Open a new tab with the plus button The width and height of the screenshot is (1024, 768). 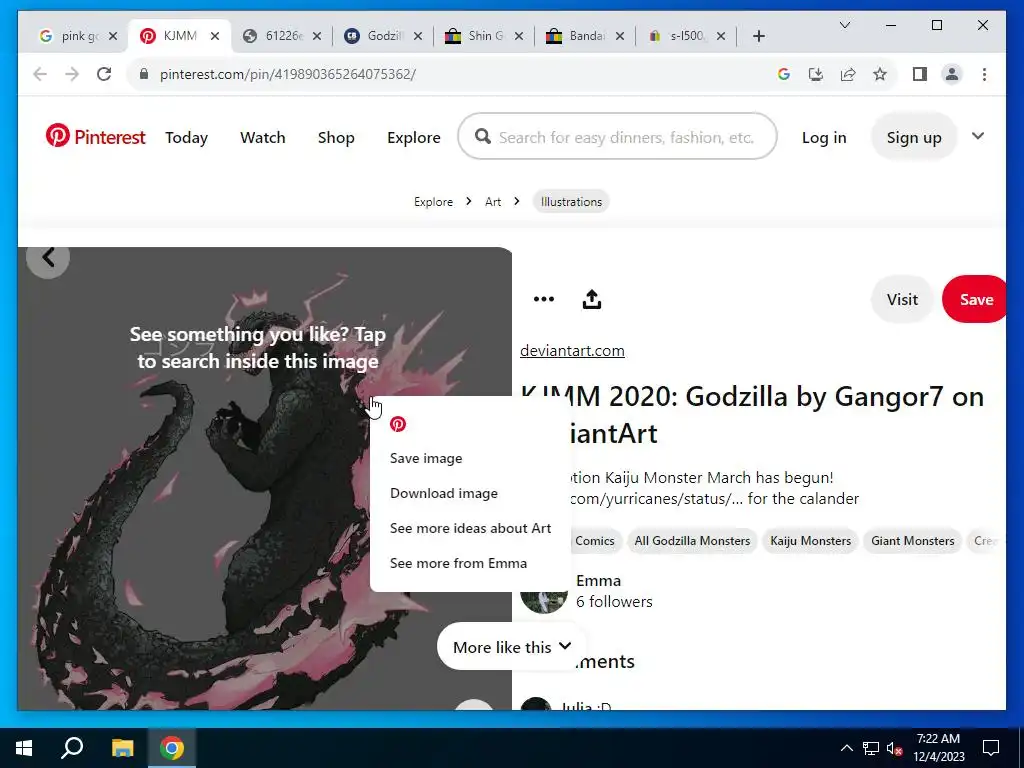point(758,36)
